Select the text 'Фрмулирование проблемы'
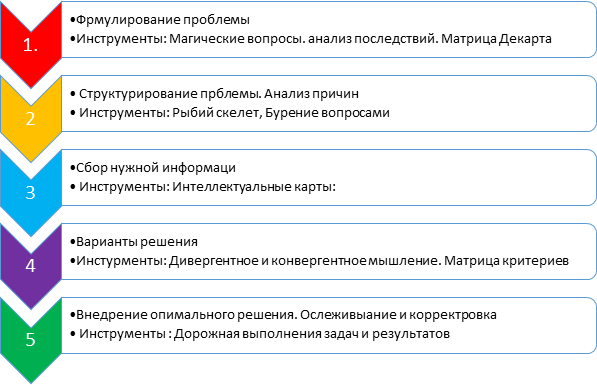The height and width of the screenshot is (385, 597). 163,20
